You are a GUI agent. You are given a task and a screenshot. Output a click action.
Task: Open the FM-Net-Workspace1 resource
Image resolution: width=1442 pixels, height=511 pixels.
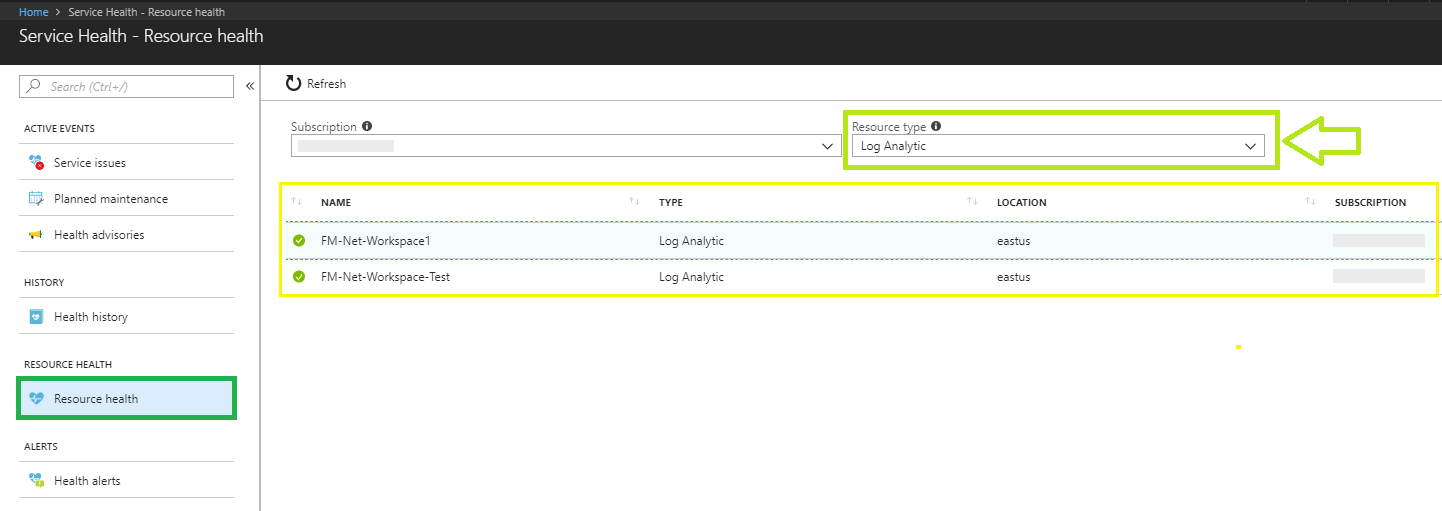(375, 241)
